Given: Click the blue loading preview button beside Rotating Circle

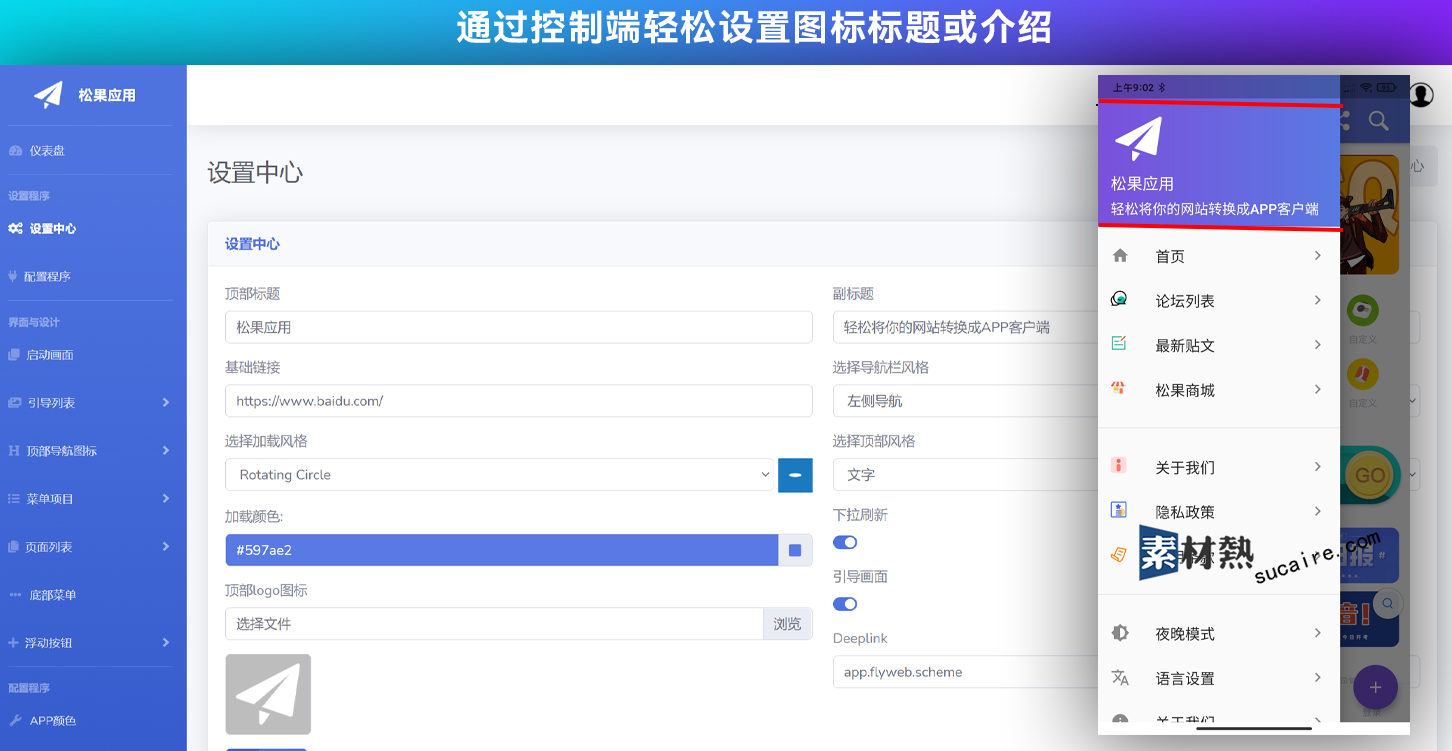Looking at the screenshot, I should click(x=795, y=475).
